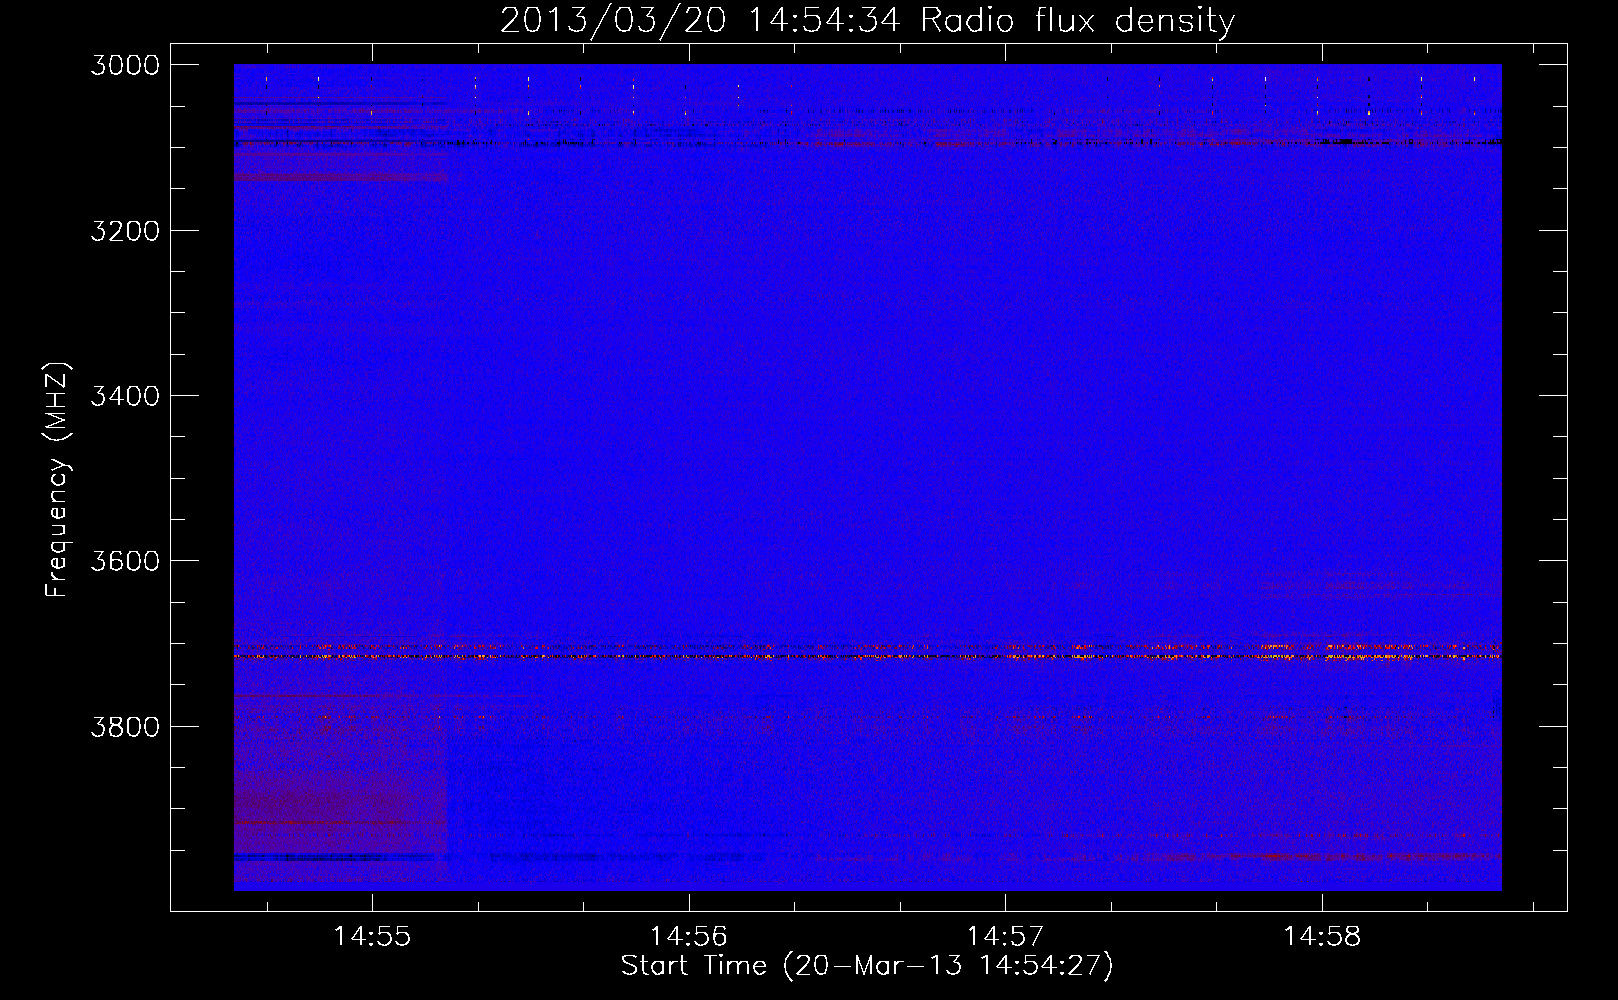
Task: Click the 14:56 time tick label
Action: coord(688,937)
